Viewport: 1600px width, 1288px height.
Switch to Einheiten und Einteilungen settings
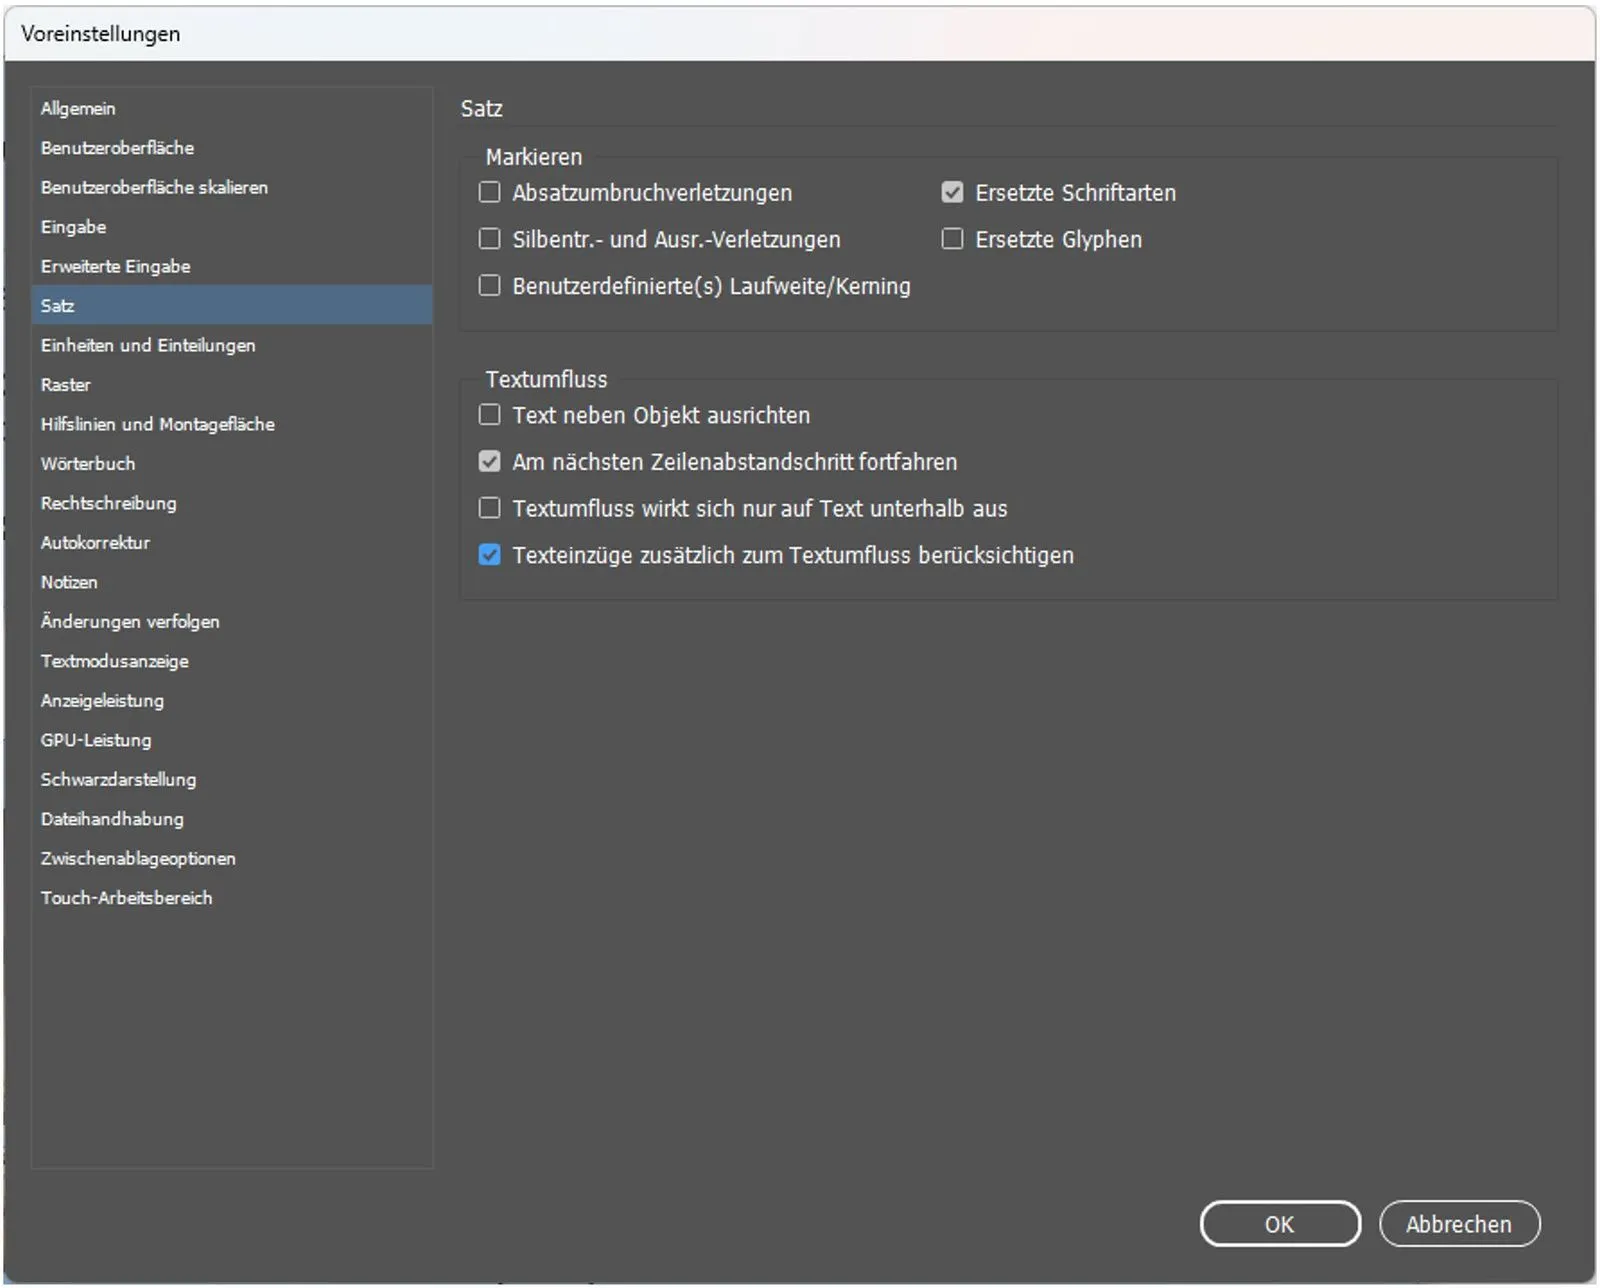click(x=148, y=345)
